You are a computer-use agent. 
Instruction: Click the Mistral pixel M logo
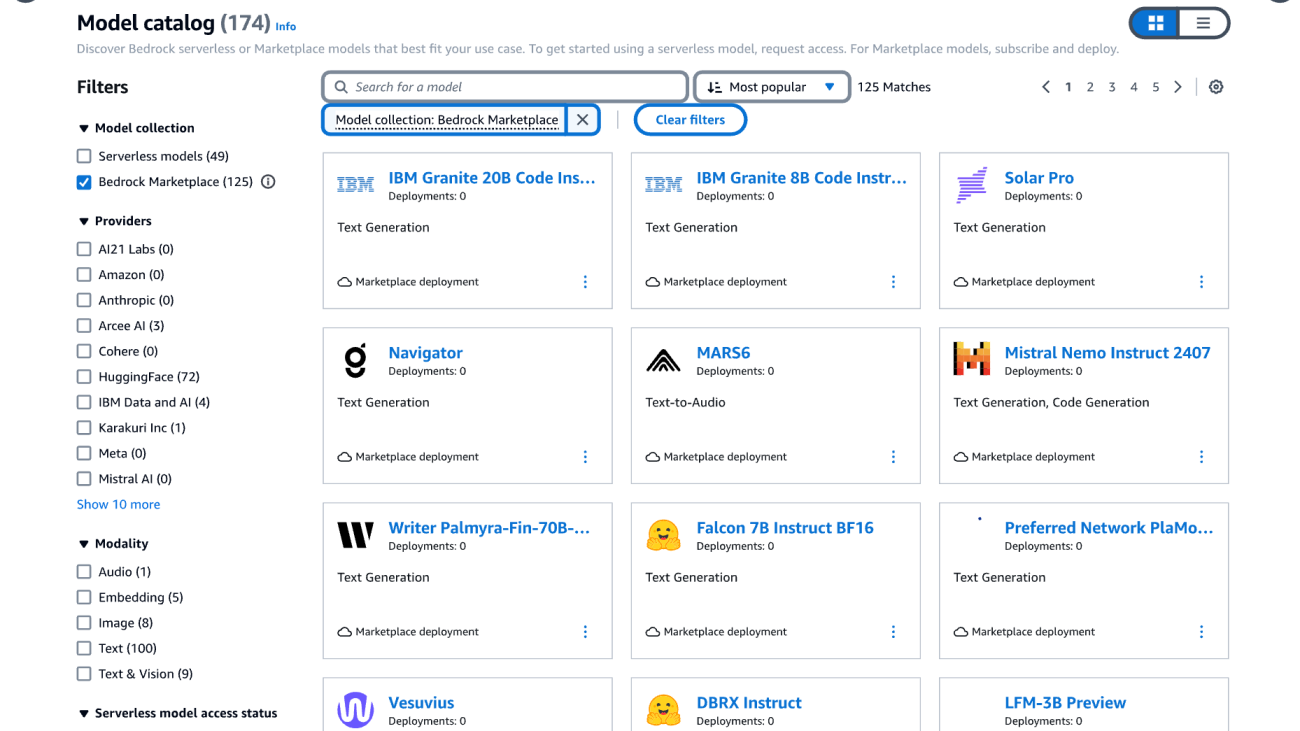click(x=971, y=359)
